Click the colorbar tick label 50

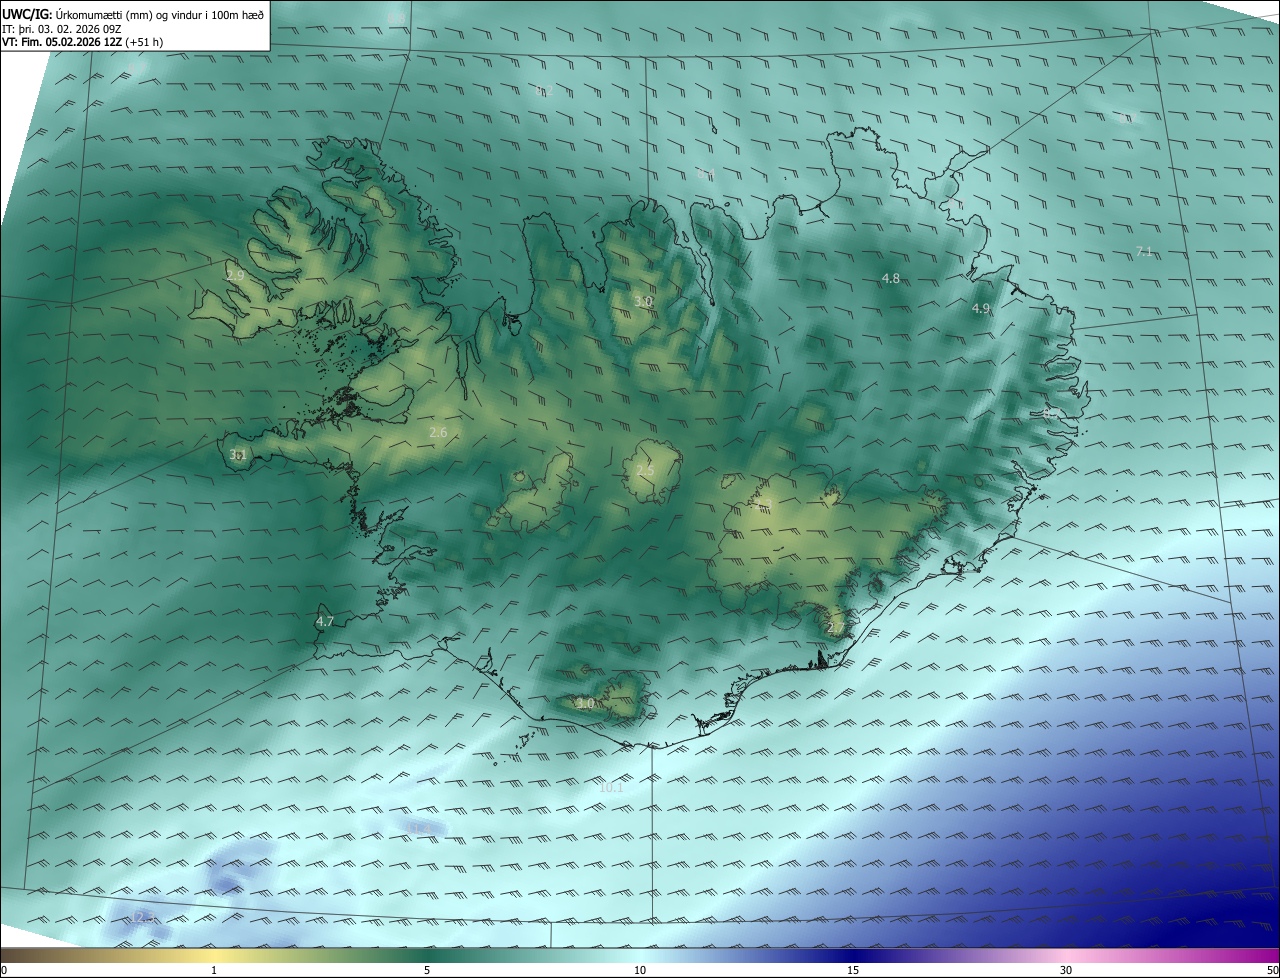[1272, 971]
